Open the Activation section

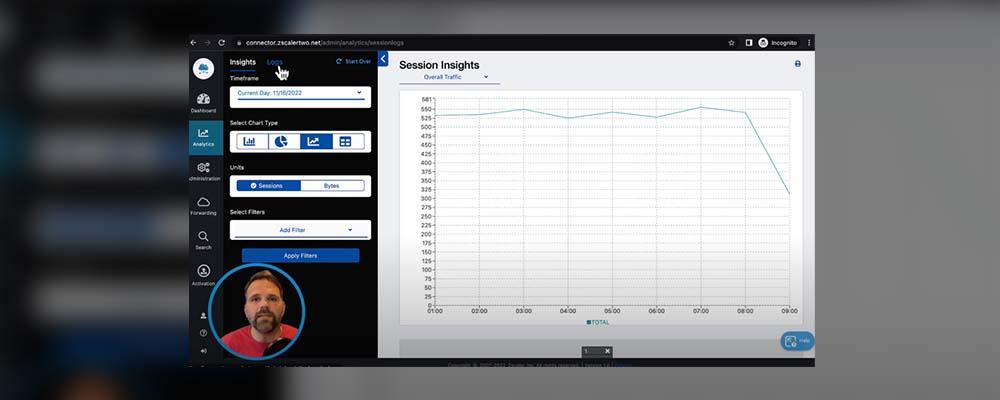(203, 275)
